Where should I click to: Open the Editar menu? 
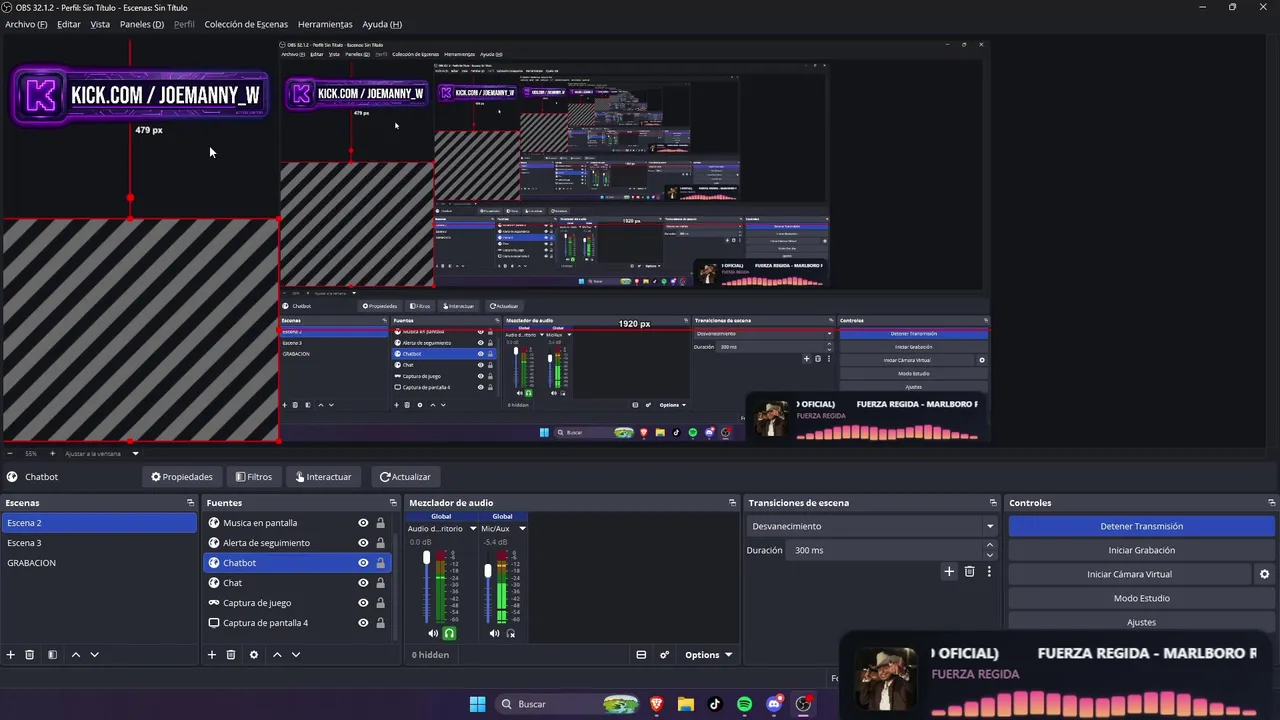click(x=69, y=24)
